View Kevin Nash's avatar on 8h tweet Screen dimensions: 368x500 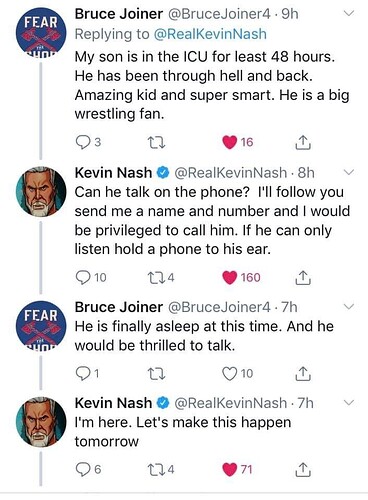(41, 191)
